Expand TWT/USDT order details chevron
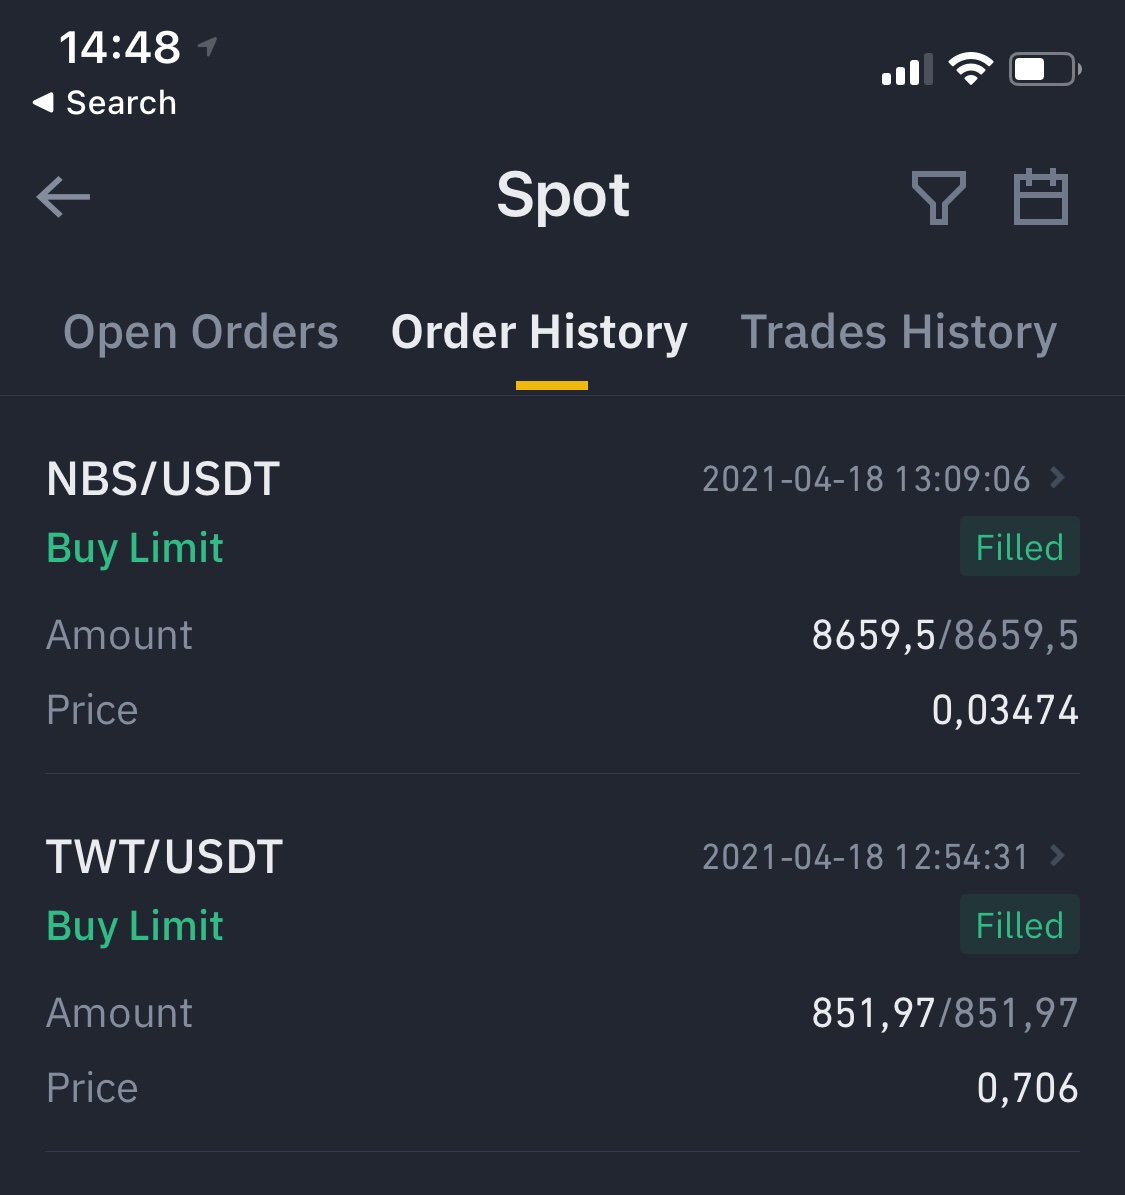This screenshot has height=1195, width=1125. click(1057, 856)
